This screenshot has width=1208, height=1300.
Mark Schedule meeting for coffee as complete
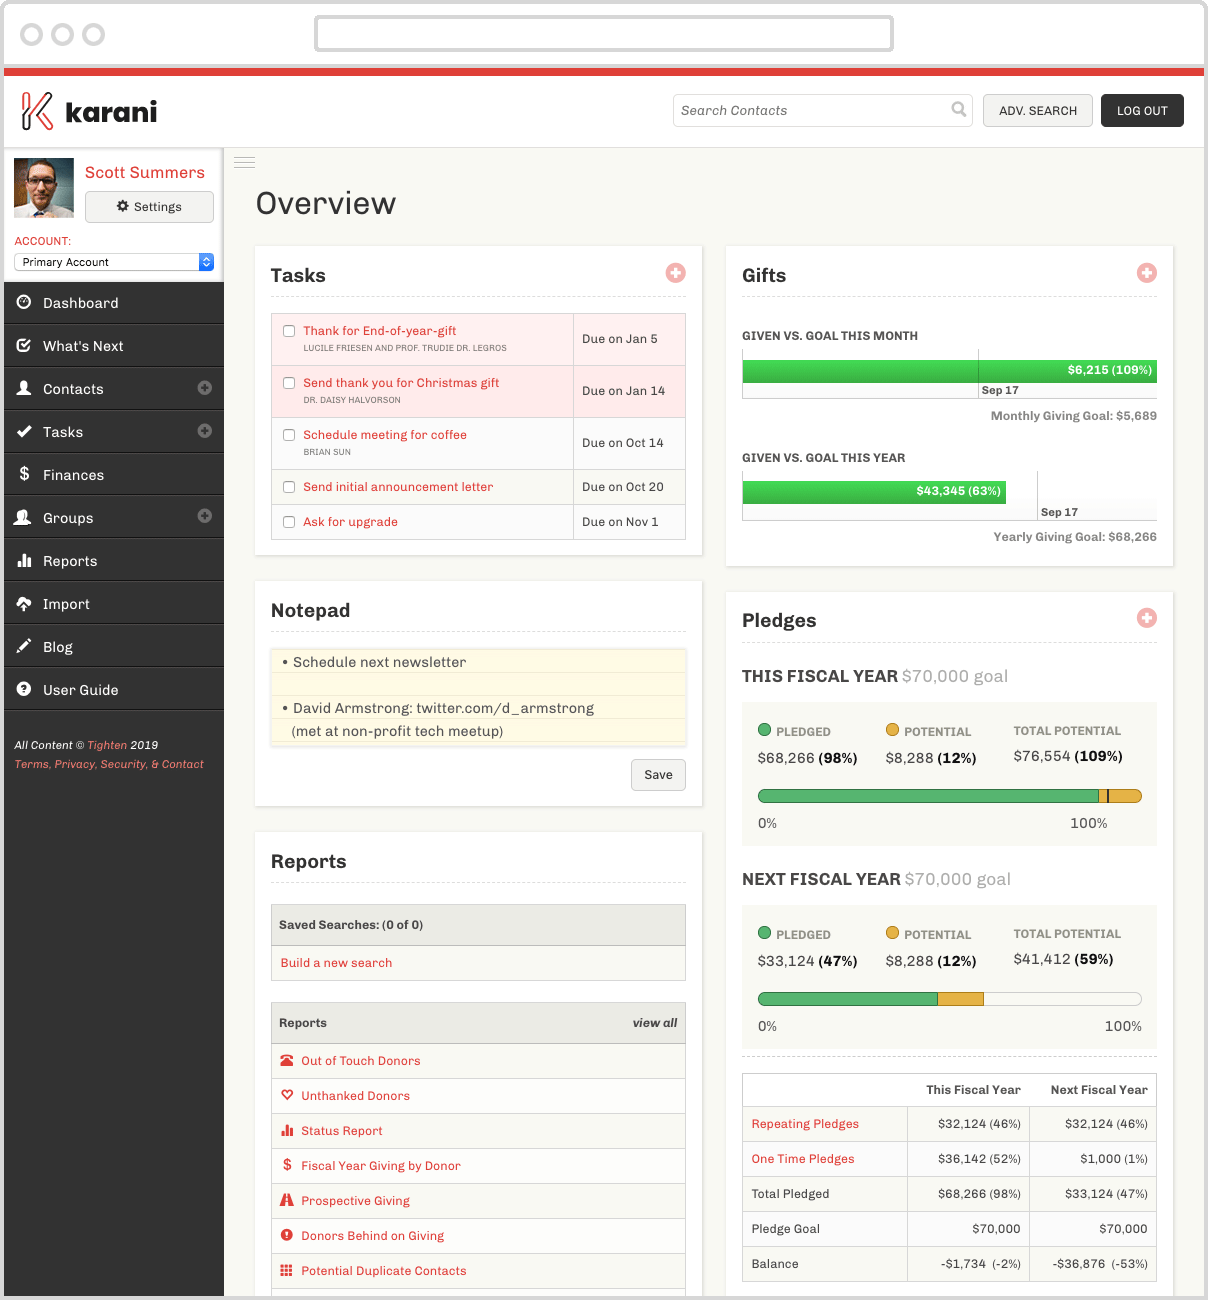pyautogui.click(x=288, y=434)
